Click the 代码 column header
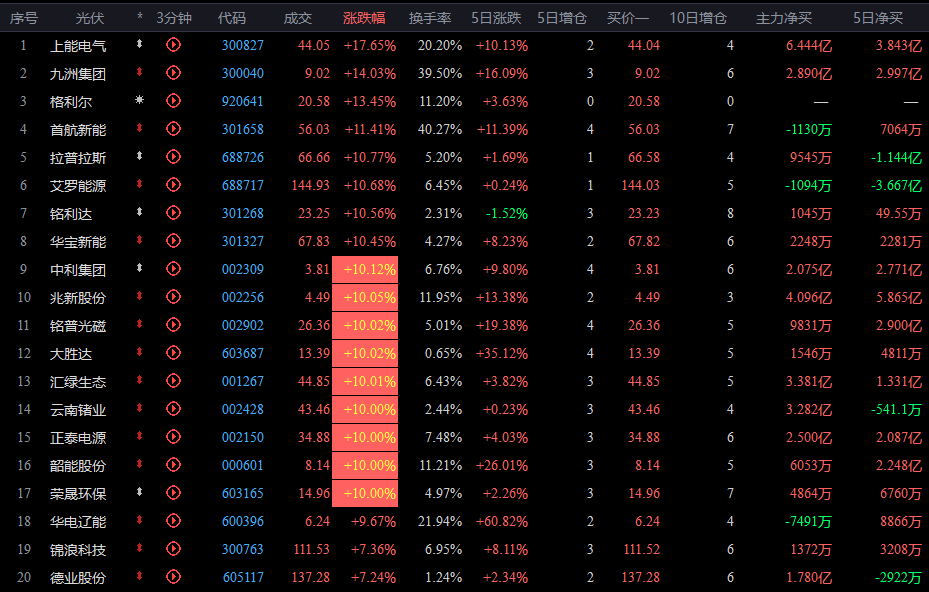Screen dimensions: 929x592 tap(231, 18)
